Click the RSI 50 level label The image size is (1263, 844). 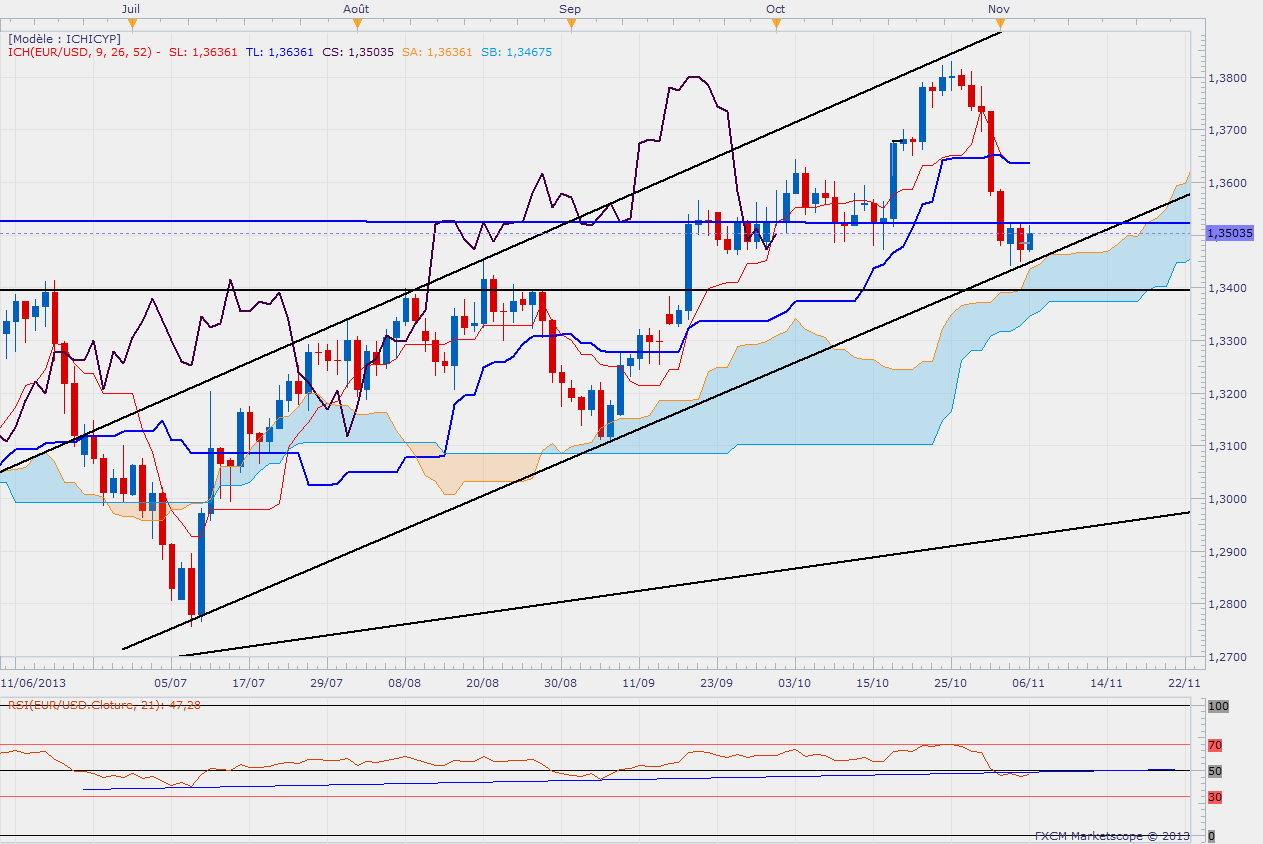(1215, 771)
